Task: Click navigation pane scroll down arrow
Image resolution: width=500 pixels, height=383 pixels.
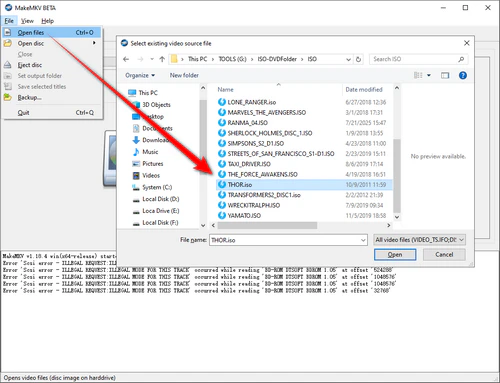Action: 203,225
